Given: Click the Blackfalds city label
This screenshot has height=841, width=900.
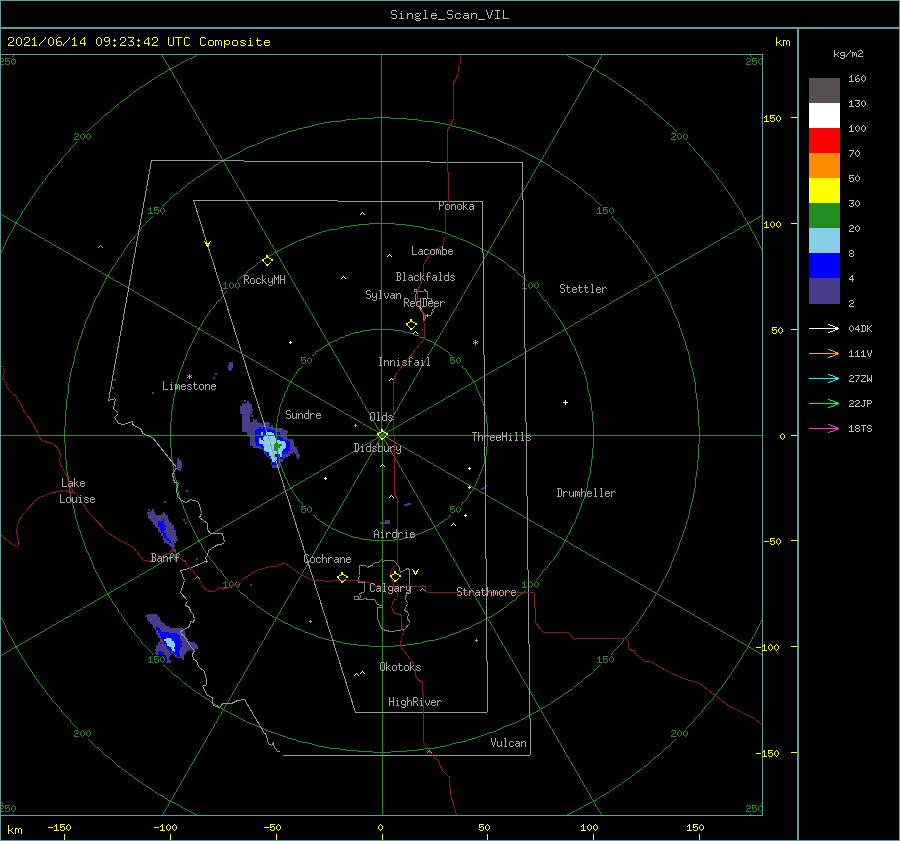Looking at the screenshot, I should point(425,277).
